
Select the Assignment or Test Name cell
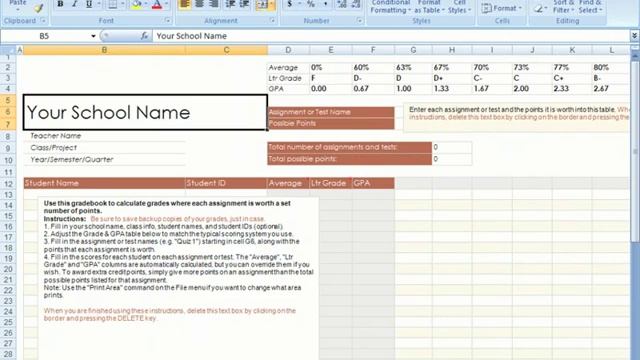331,112
